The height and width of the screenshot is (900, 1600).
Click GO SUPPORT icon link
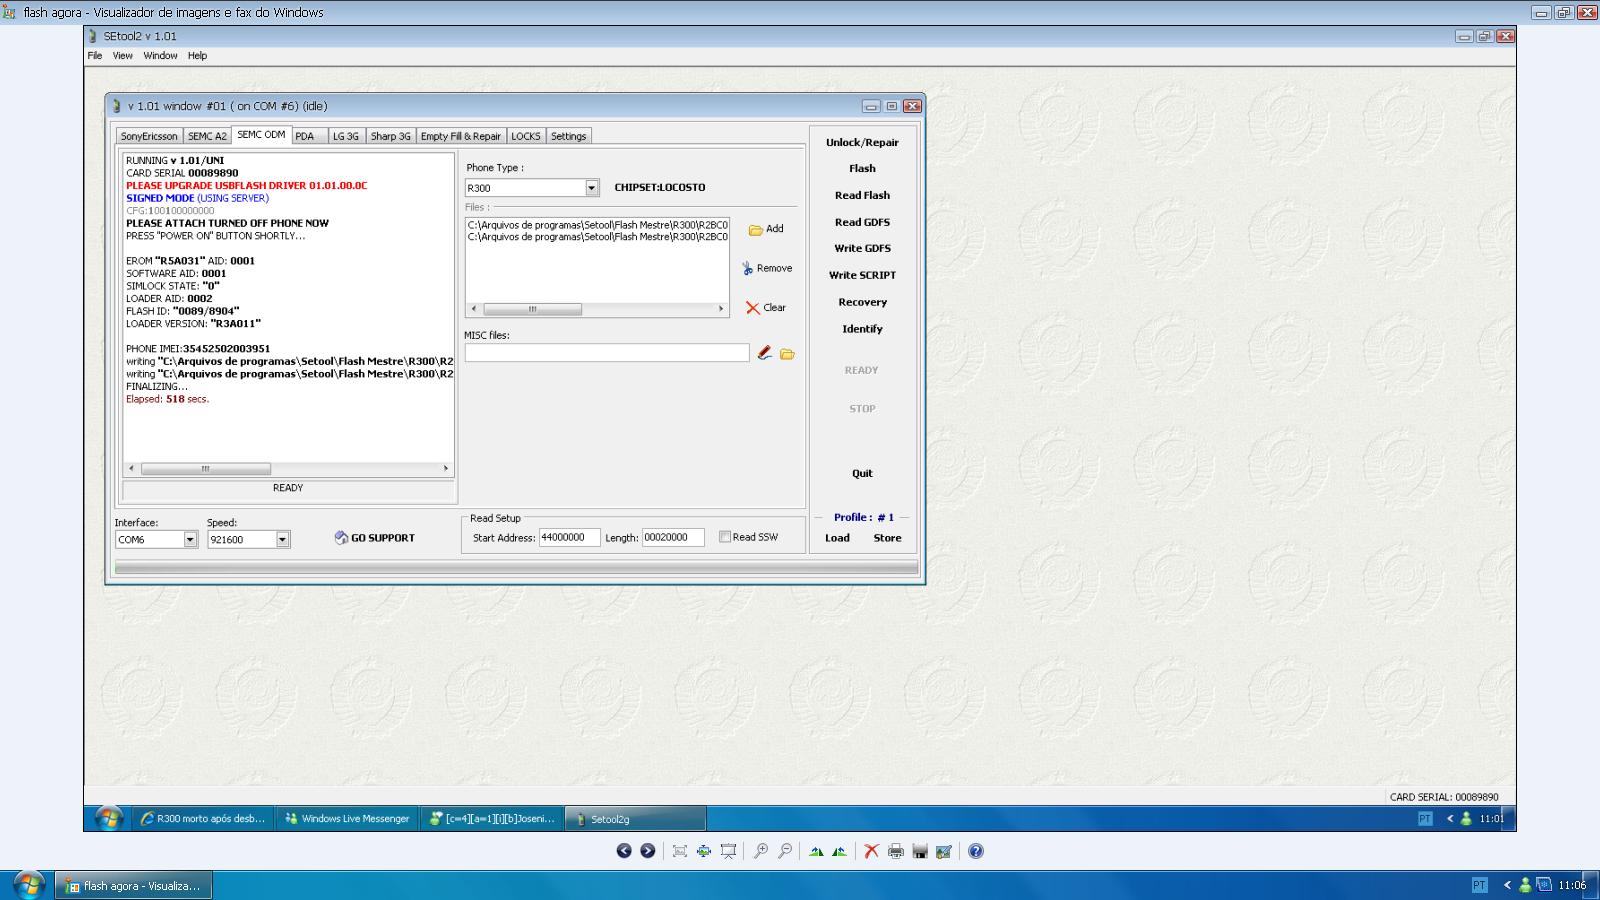point(374,538)
